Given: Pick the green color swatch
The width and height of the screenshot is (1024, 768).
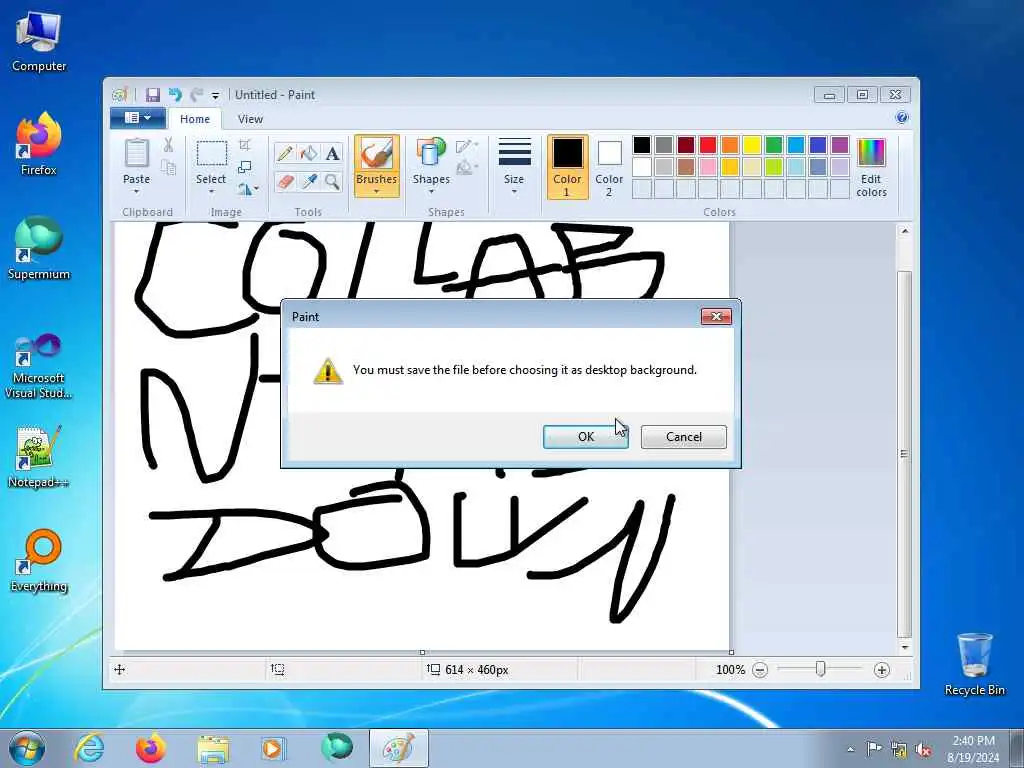Looking at the screenshot, I should [x=774, y=145].
